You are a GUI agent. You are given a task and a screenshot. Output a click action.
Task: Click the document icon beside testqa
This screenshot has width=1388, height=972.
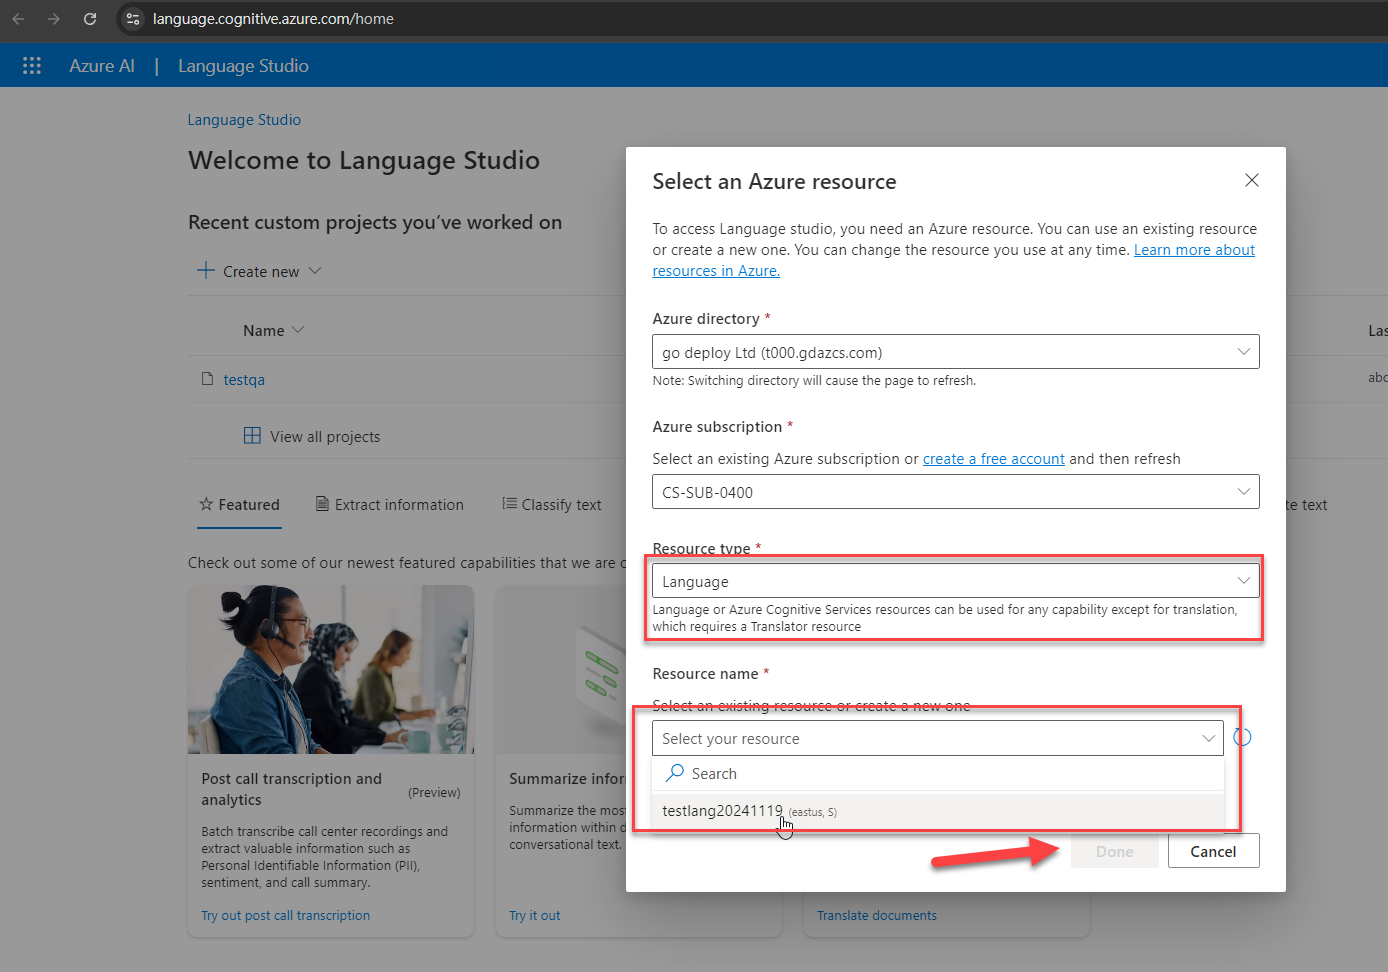tap(207, 379)
